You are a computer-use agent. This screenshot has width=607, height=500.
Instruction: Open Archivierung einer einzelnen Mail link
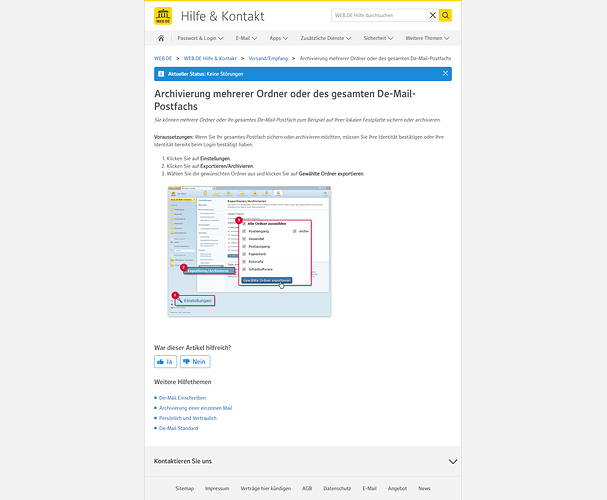[195, 408]
